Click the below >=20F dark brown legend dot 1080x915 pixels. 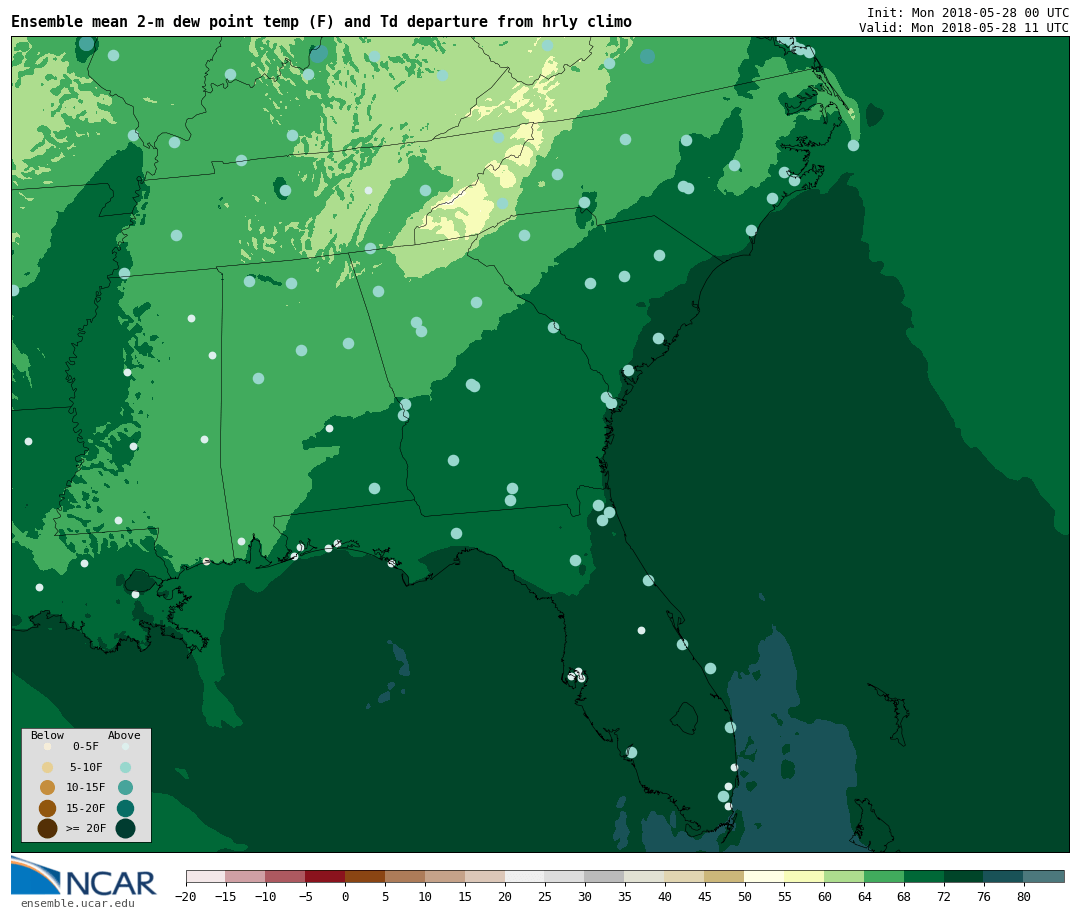48,828
